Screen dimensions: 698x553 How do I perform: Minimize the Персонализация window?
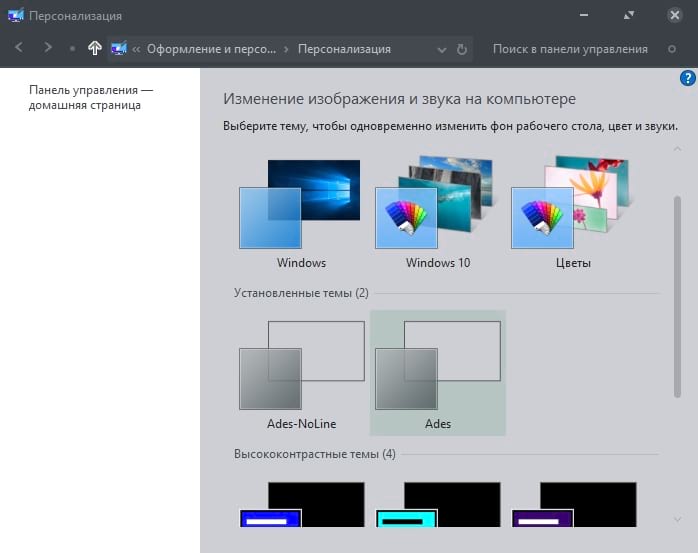tap(584, 15)
